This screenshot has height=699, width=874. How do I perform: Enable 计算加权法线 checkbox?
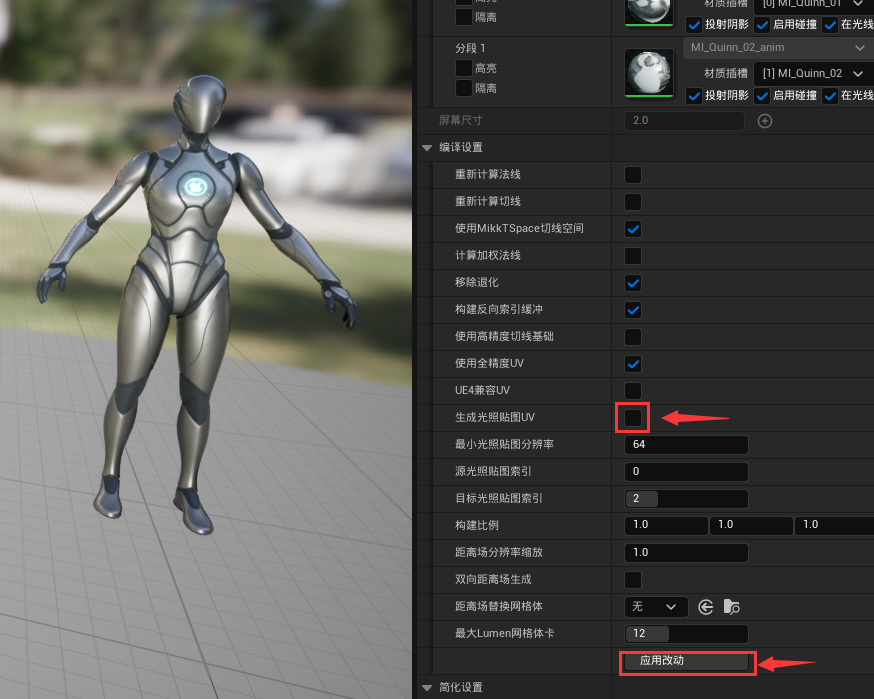pyautogui.click(x=633, y=256)
